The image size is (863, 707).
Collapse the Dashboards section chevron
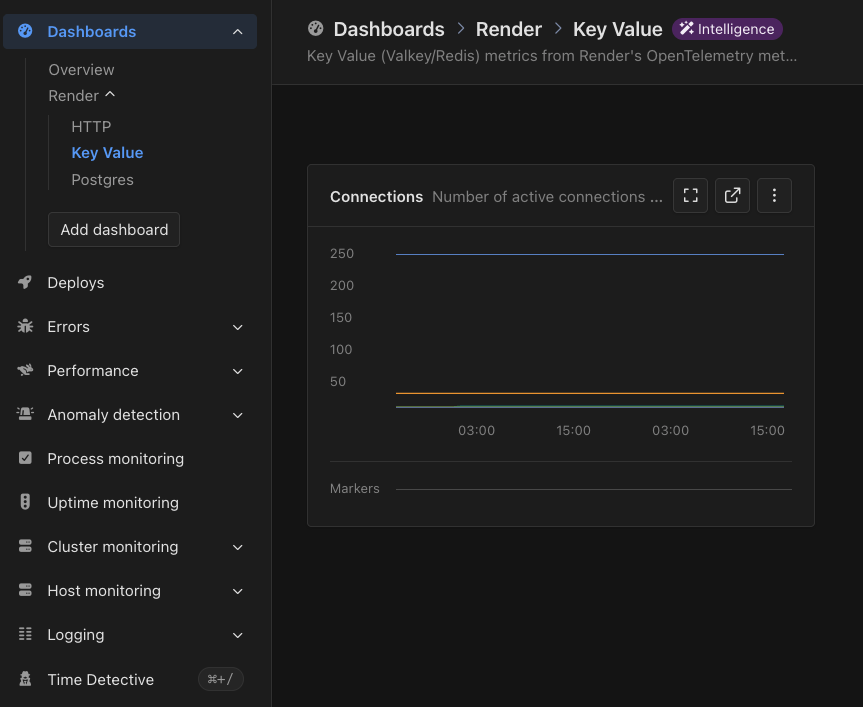click(x=237, y=32)
